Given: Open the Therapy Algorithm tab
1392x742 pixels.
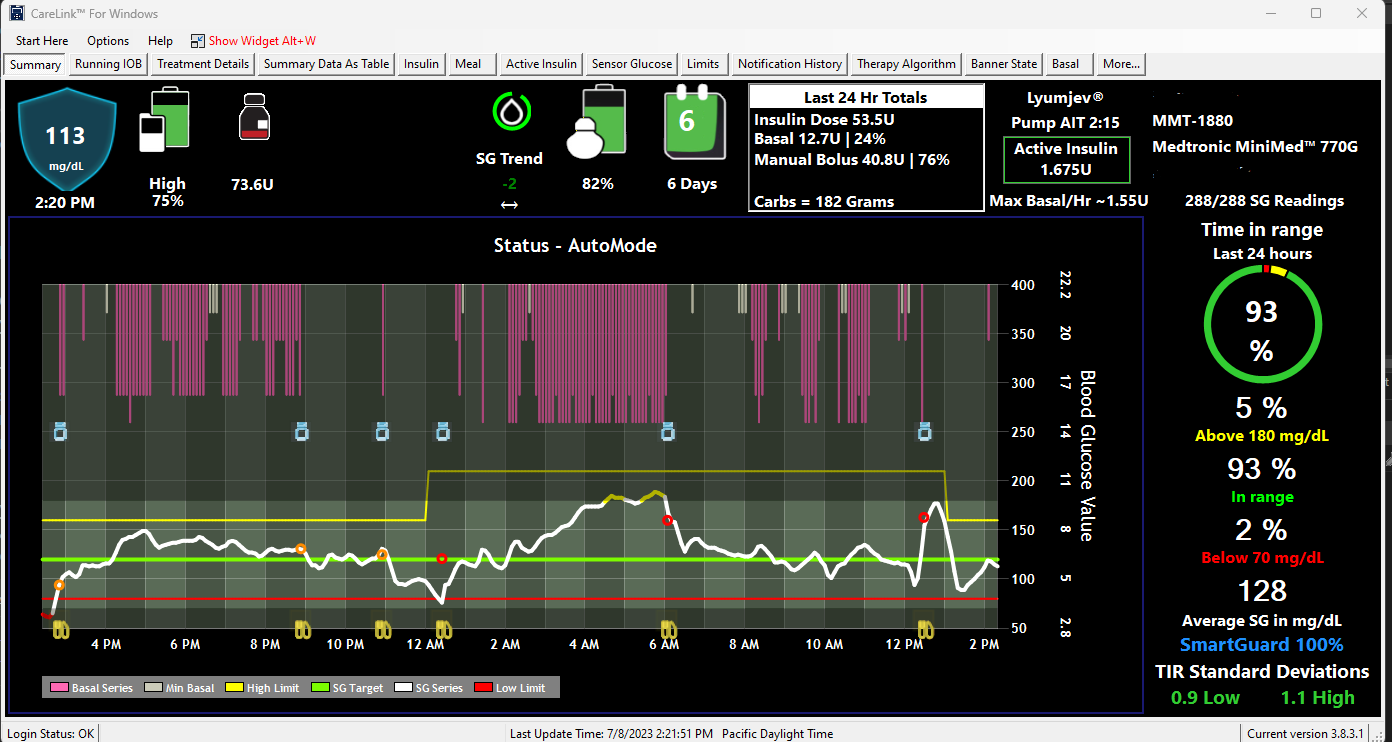Looking at the screenshot, I should click(907, 64).
